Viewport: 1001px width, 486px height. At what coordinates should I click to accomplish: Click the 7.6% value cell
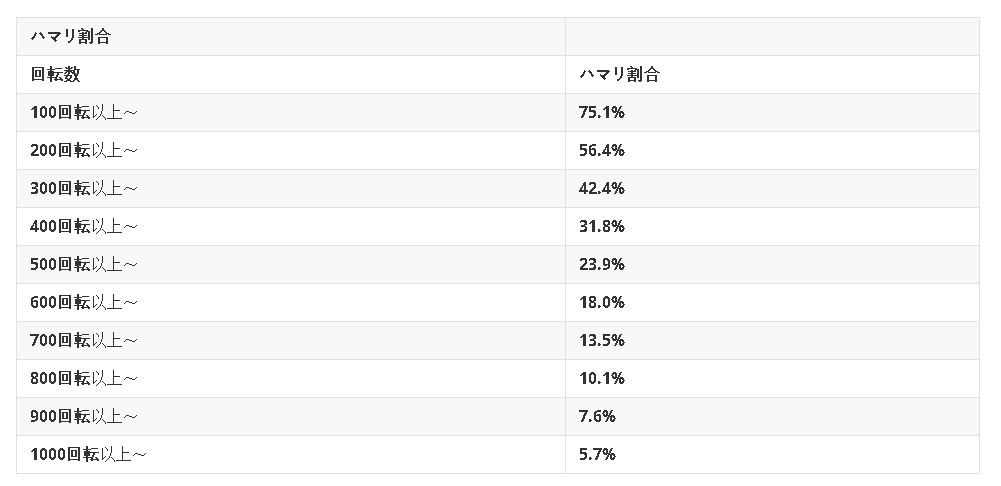pos(597,417)
